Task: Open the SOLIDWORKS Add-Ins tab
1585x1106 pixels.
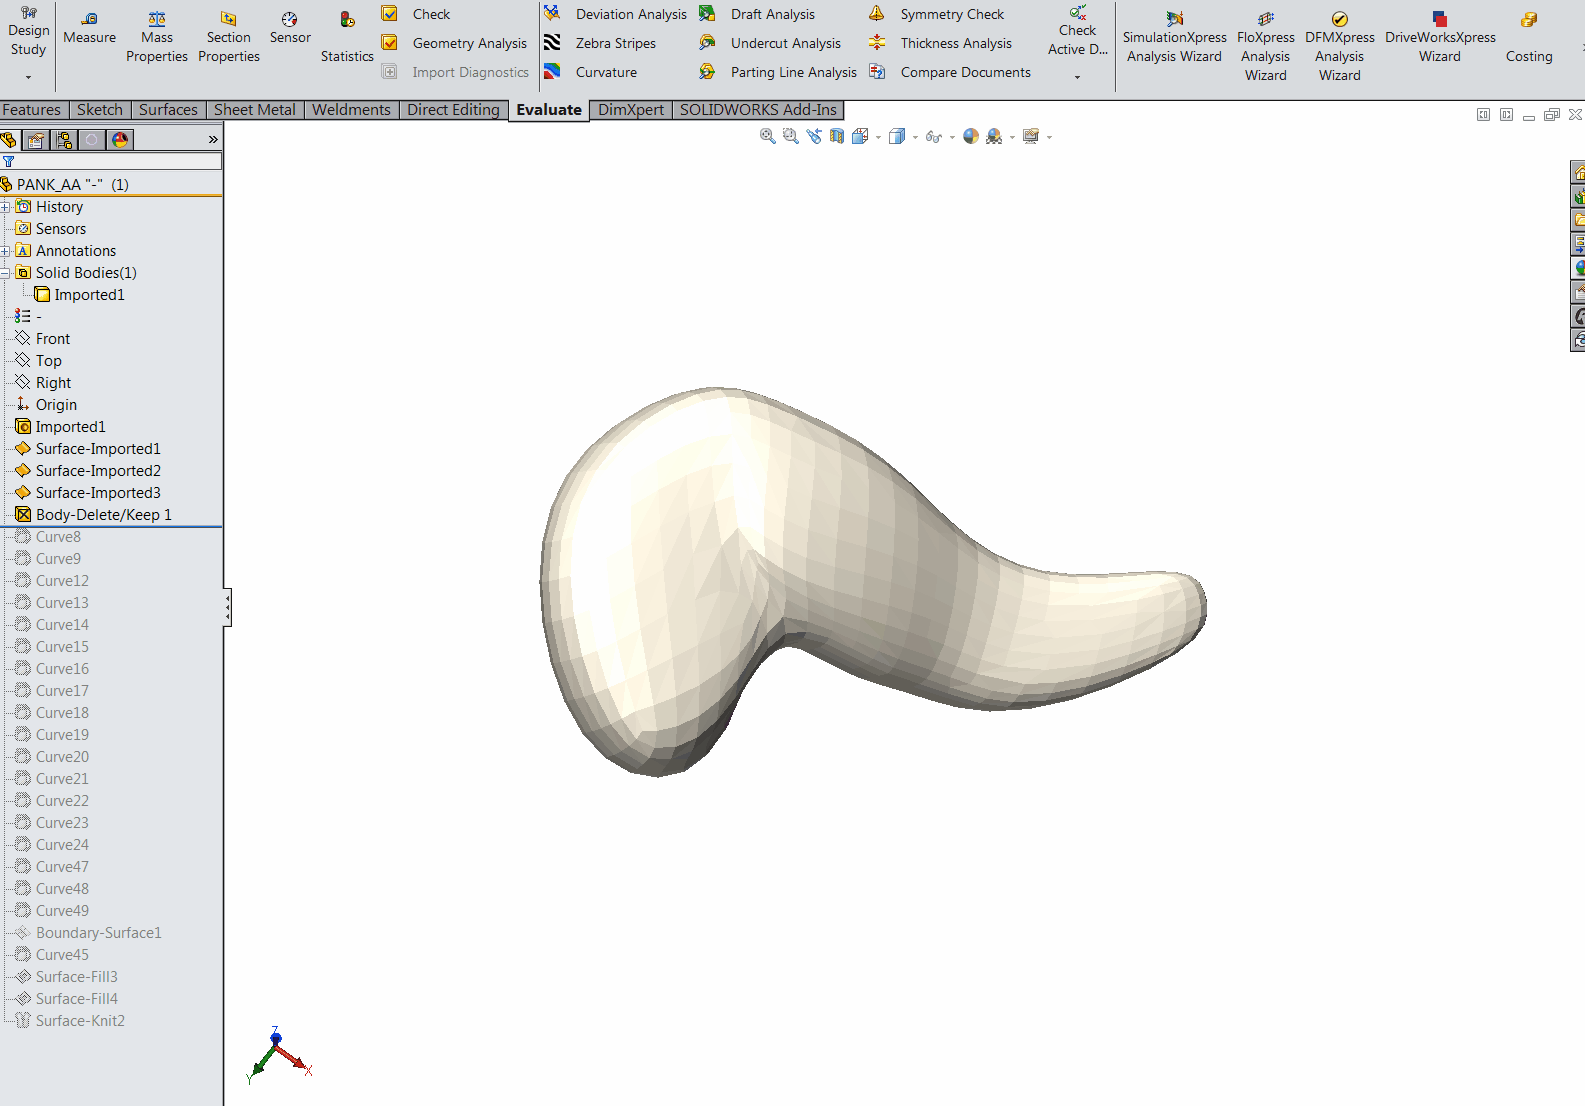Action: 758,110
